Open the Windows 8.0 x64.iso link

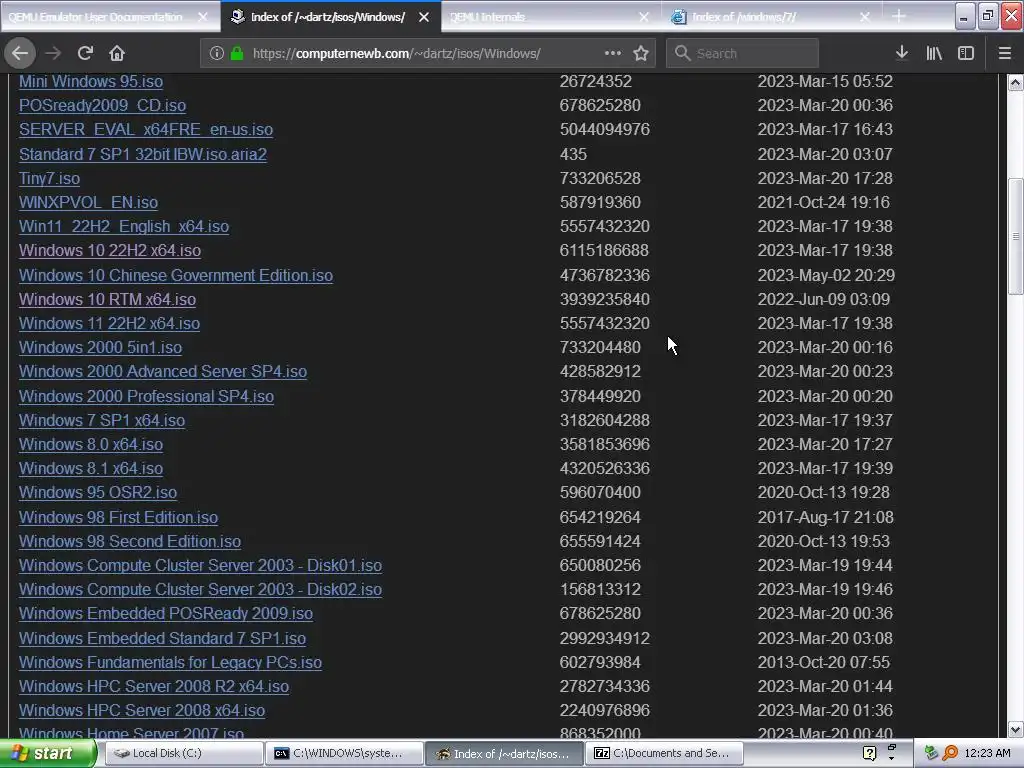click(91, 445)
